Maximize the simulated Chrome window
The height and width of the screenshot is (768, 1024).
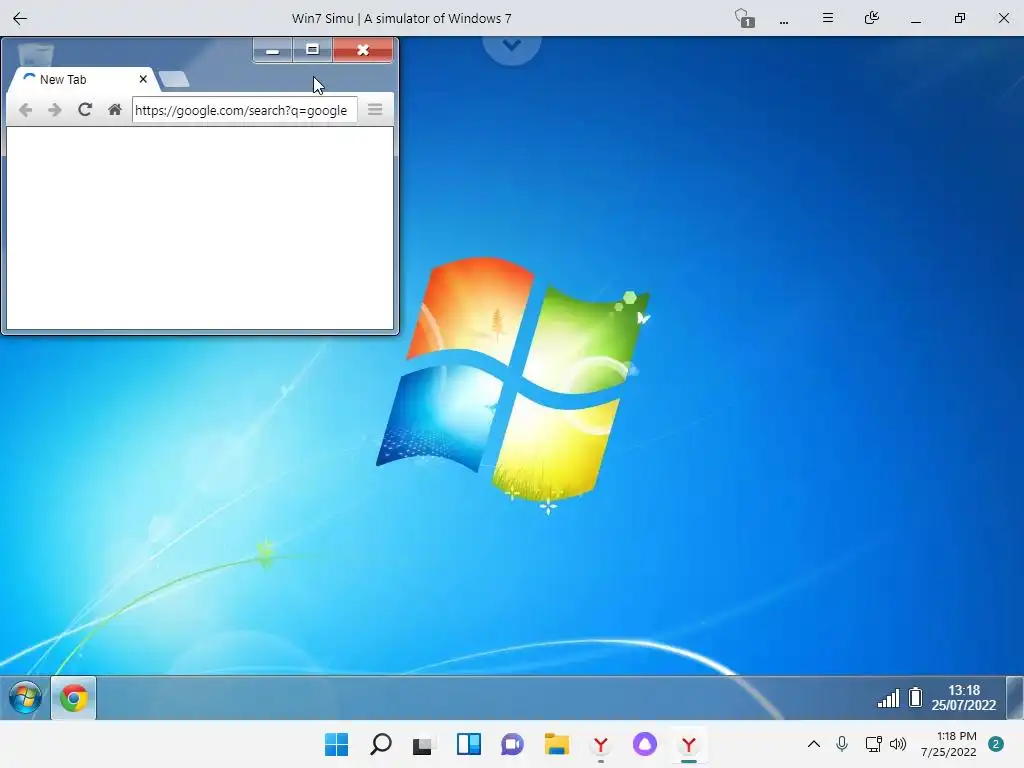(312, 50)
